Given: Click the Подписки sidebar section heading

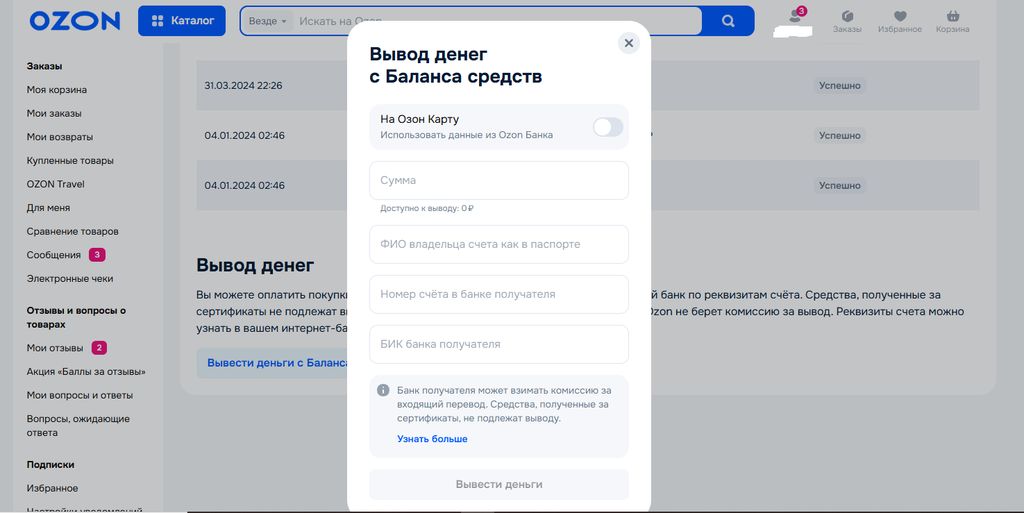Looking at the screenshot, I should [50, 465].
